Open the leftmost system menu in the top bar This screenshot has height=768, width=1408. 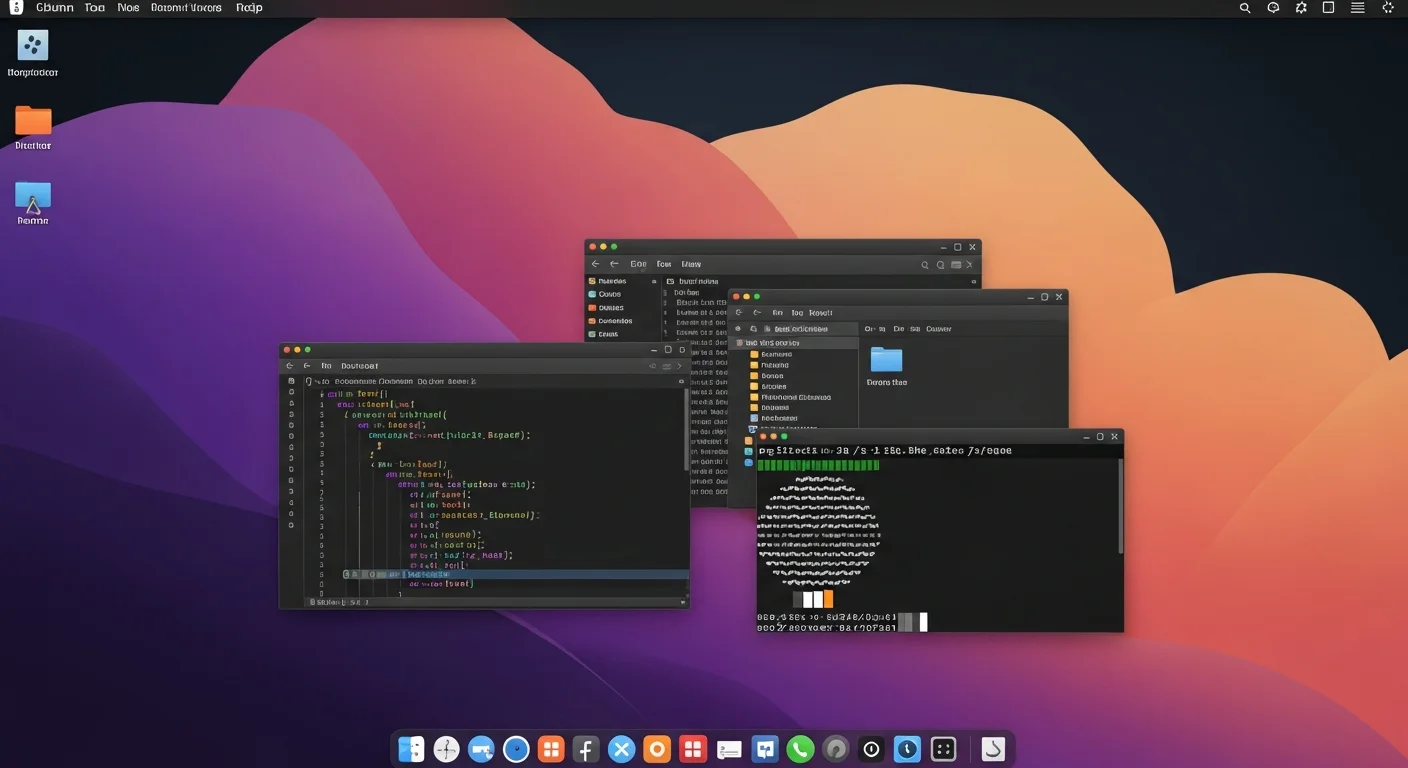click(x=15, y=7)
